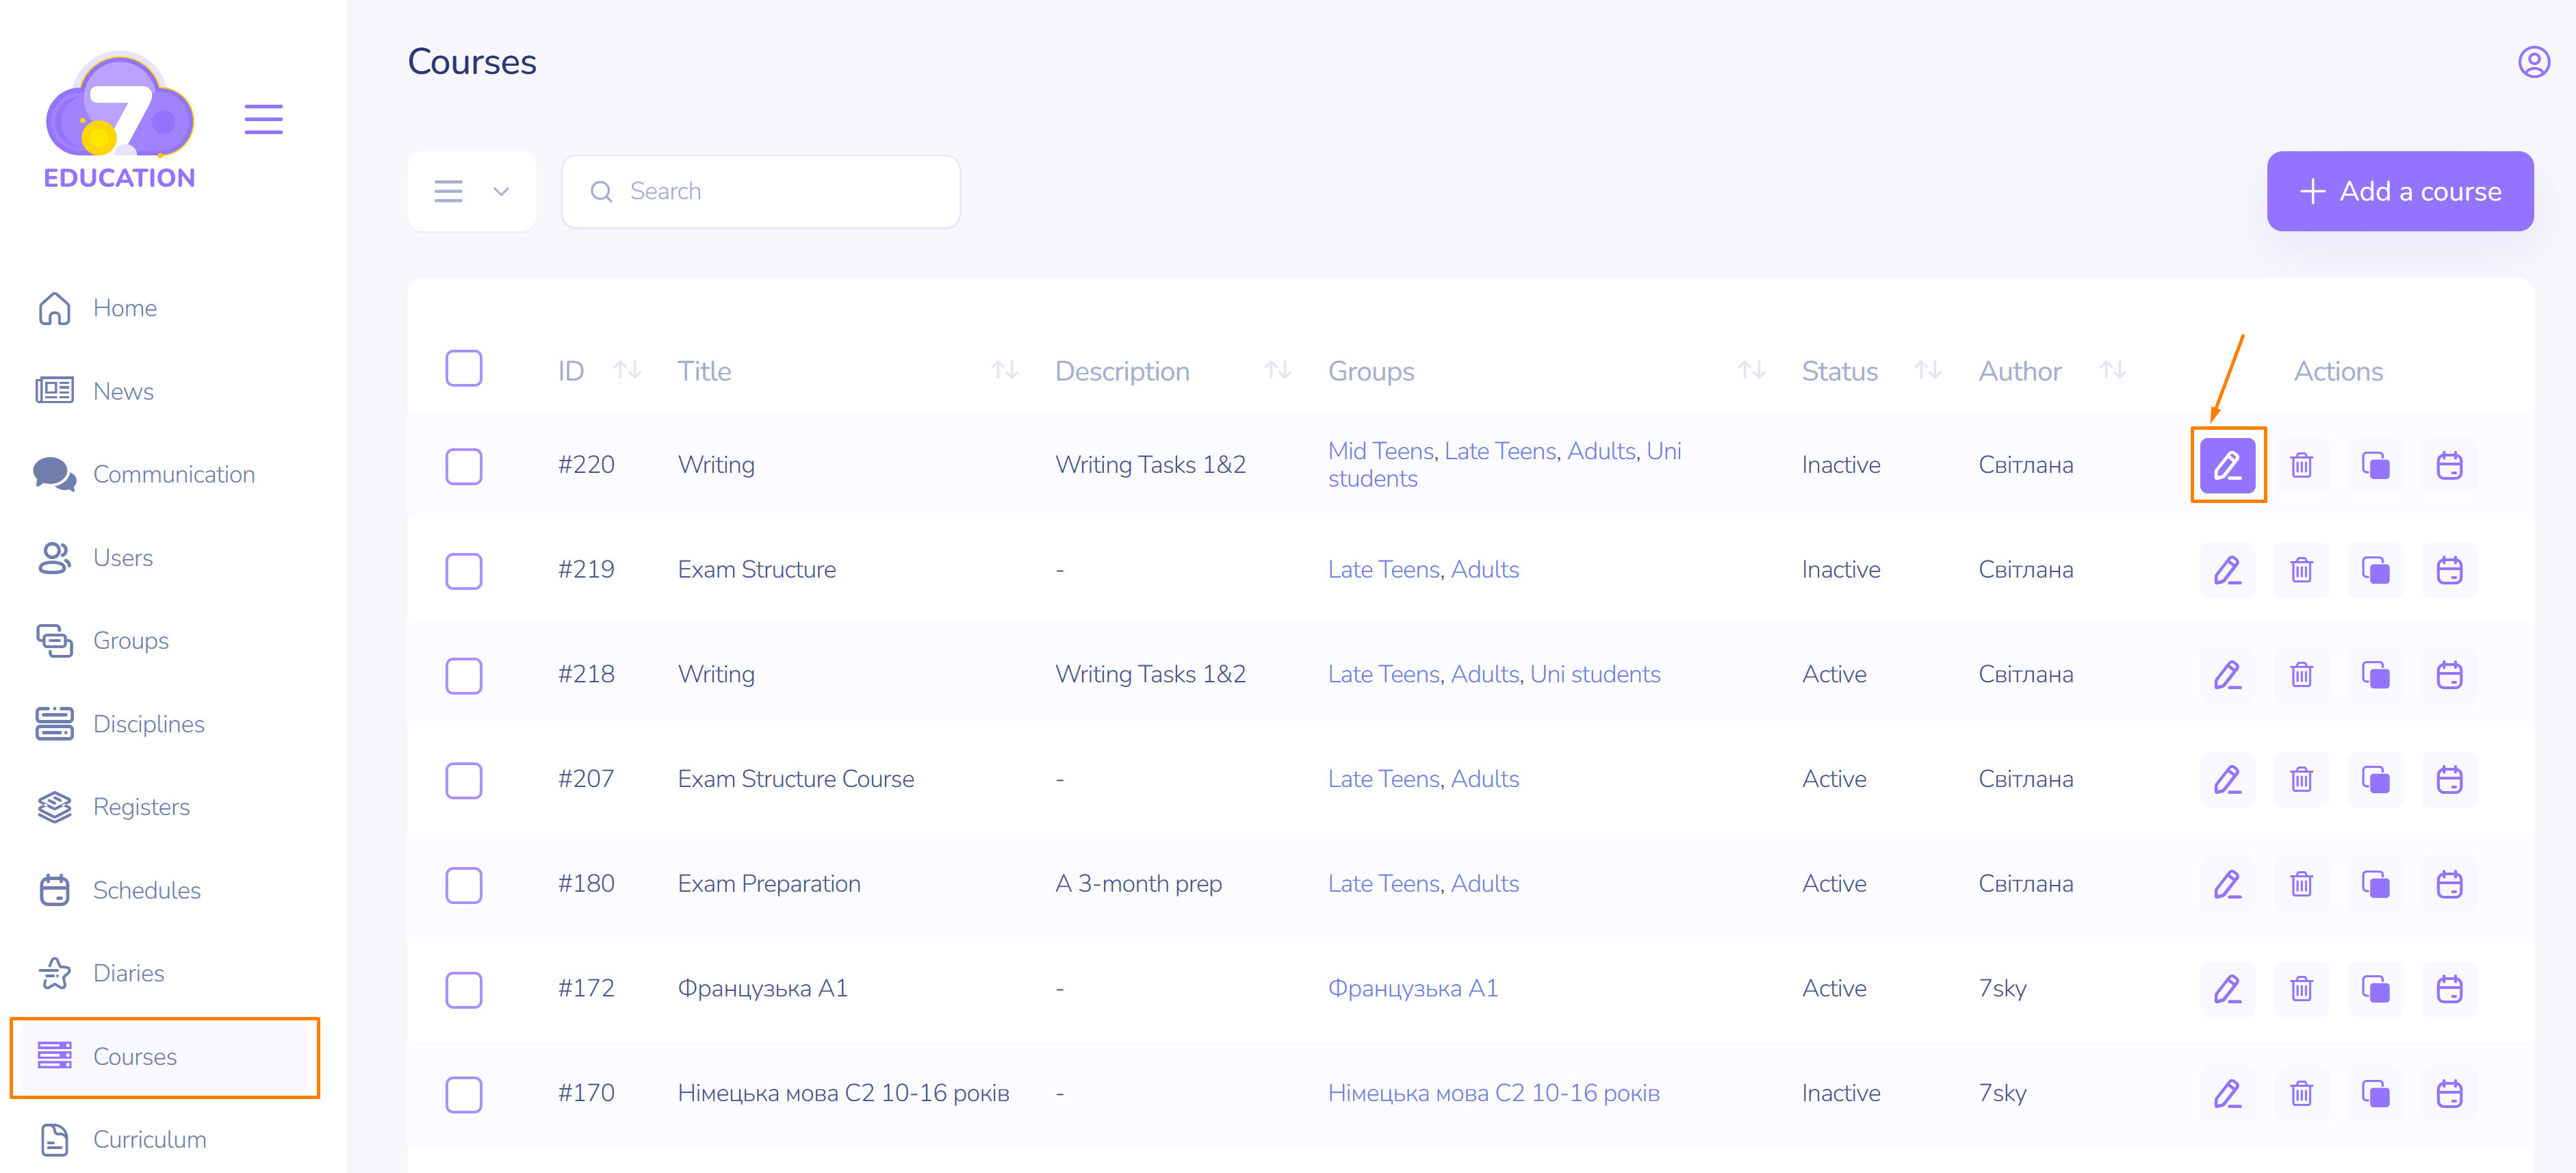Sort by Author column arrows
The height and width of the screenshot is (1173, 2576).
pyautogui.click(x=2112, y=371)
